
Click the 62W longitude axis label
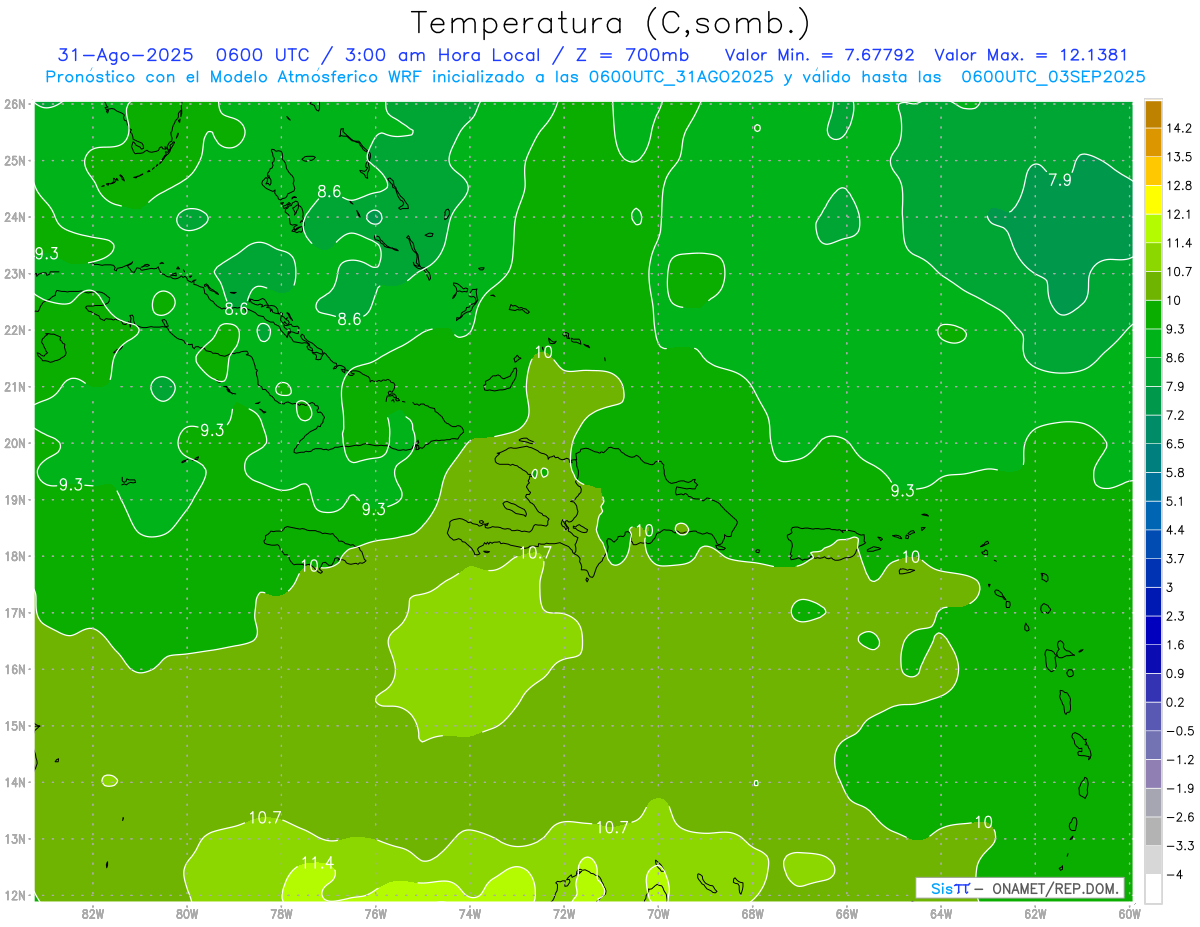coord(1035,912)
